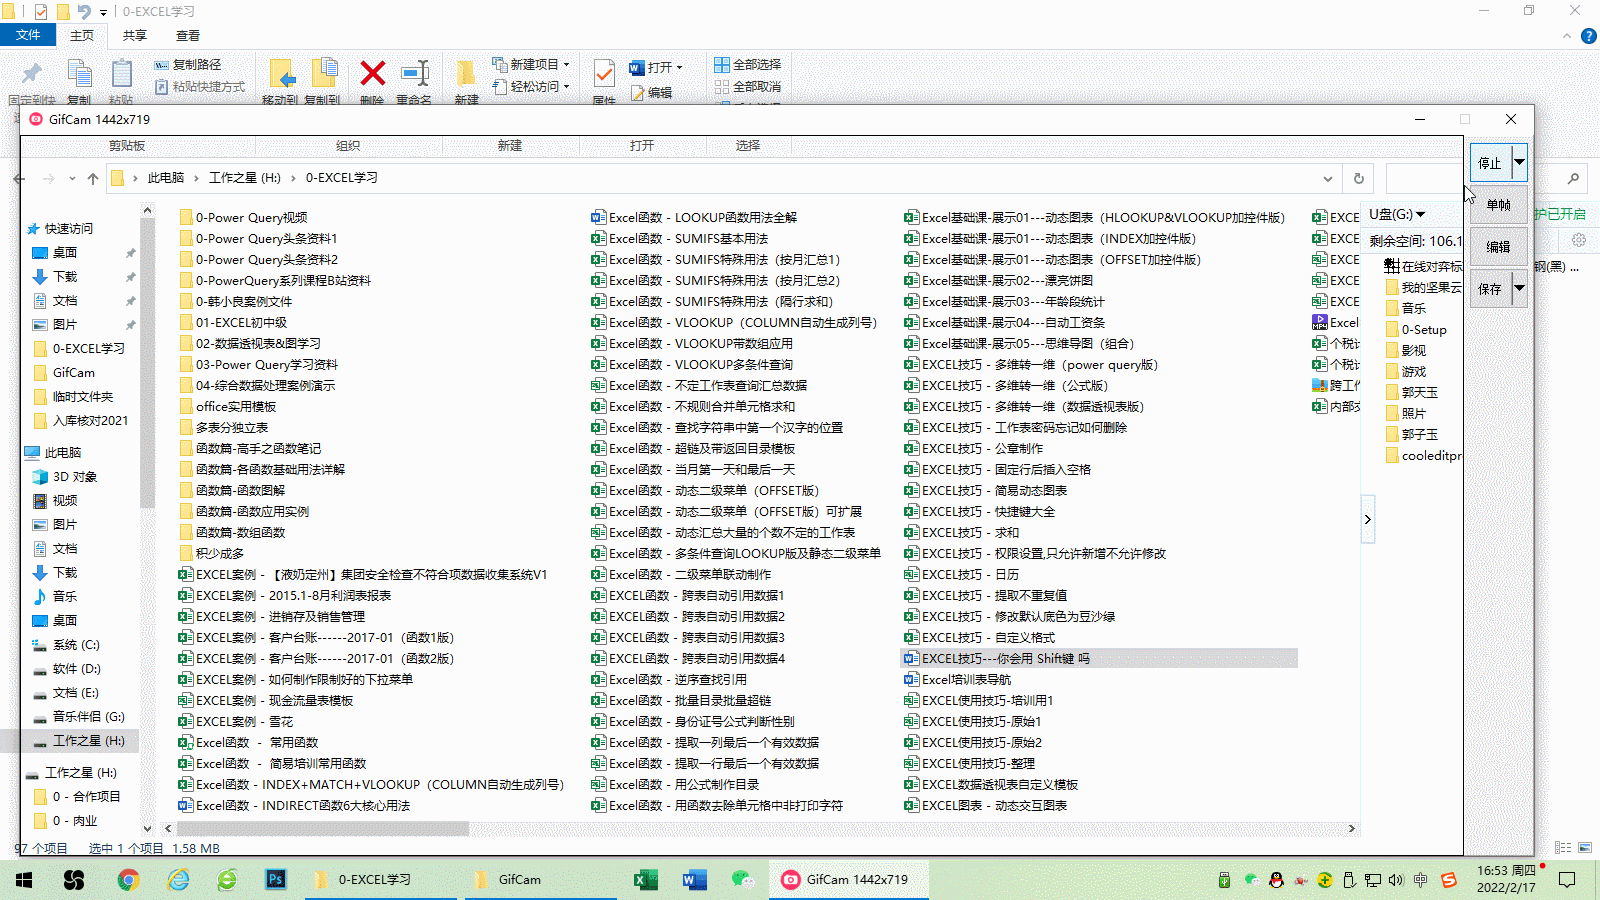Viewport: 1600px width, 900px height.
Task: Open dropdown arrow next to 保存 button
Action: (x=1519, y=288)
